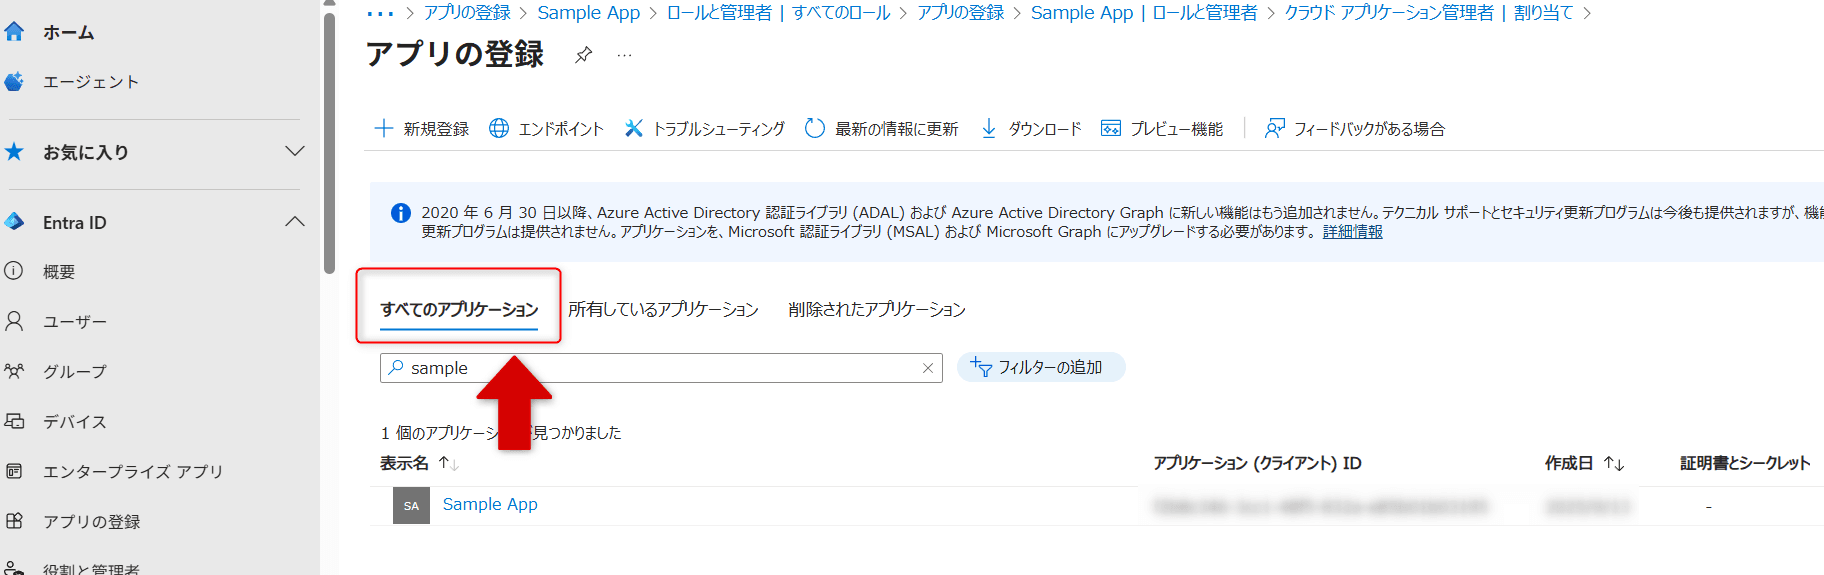Click フィルターの追加 button

coord(1041,367)
